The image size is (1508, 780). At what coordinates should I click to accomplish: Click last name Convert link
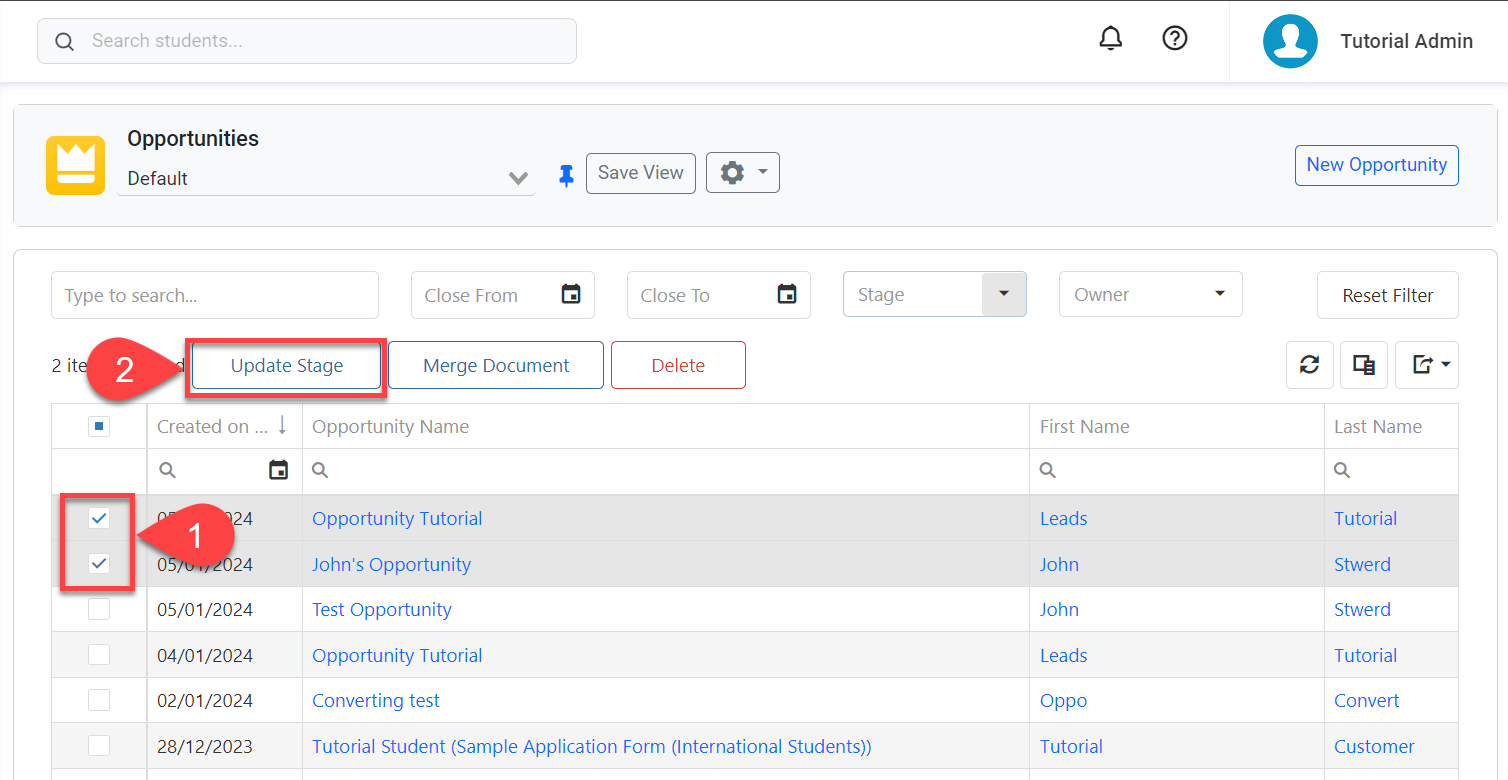pyautogui.click(x=1367, y=700)
